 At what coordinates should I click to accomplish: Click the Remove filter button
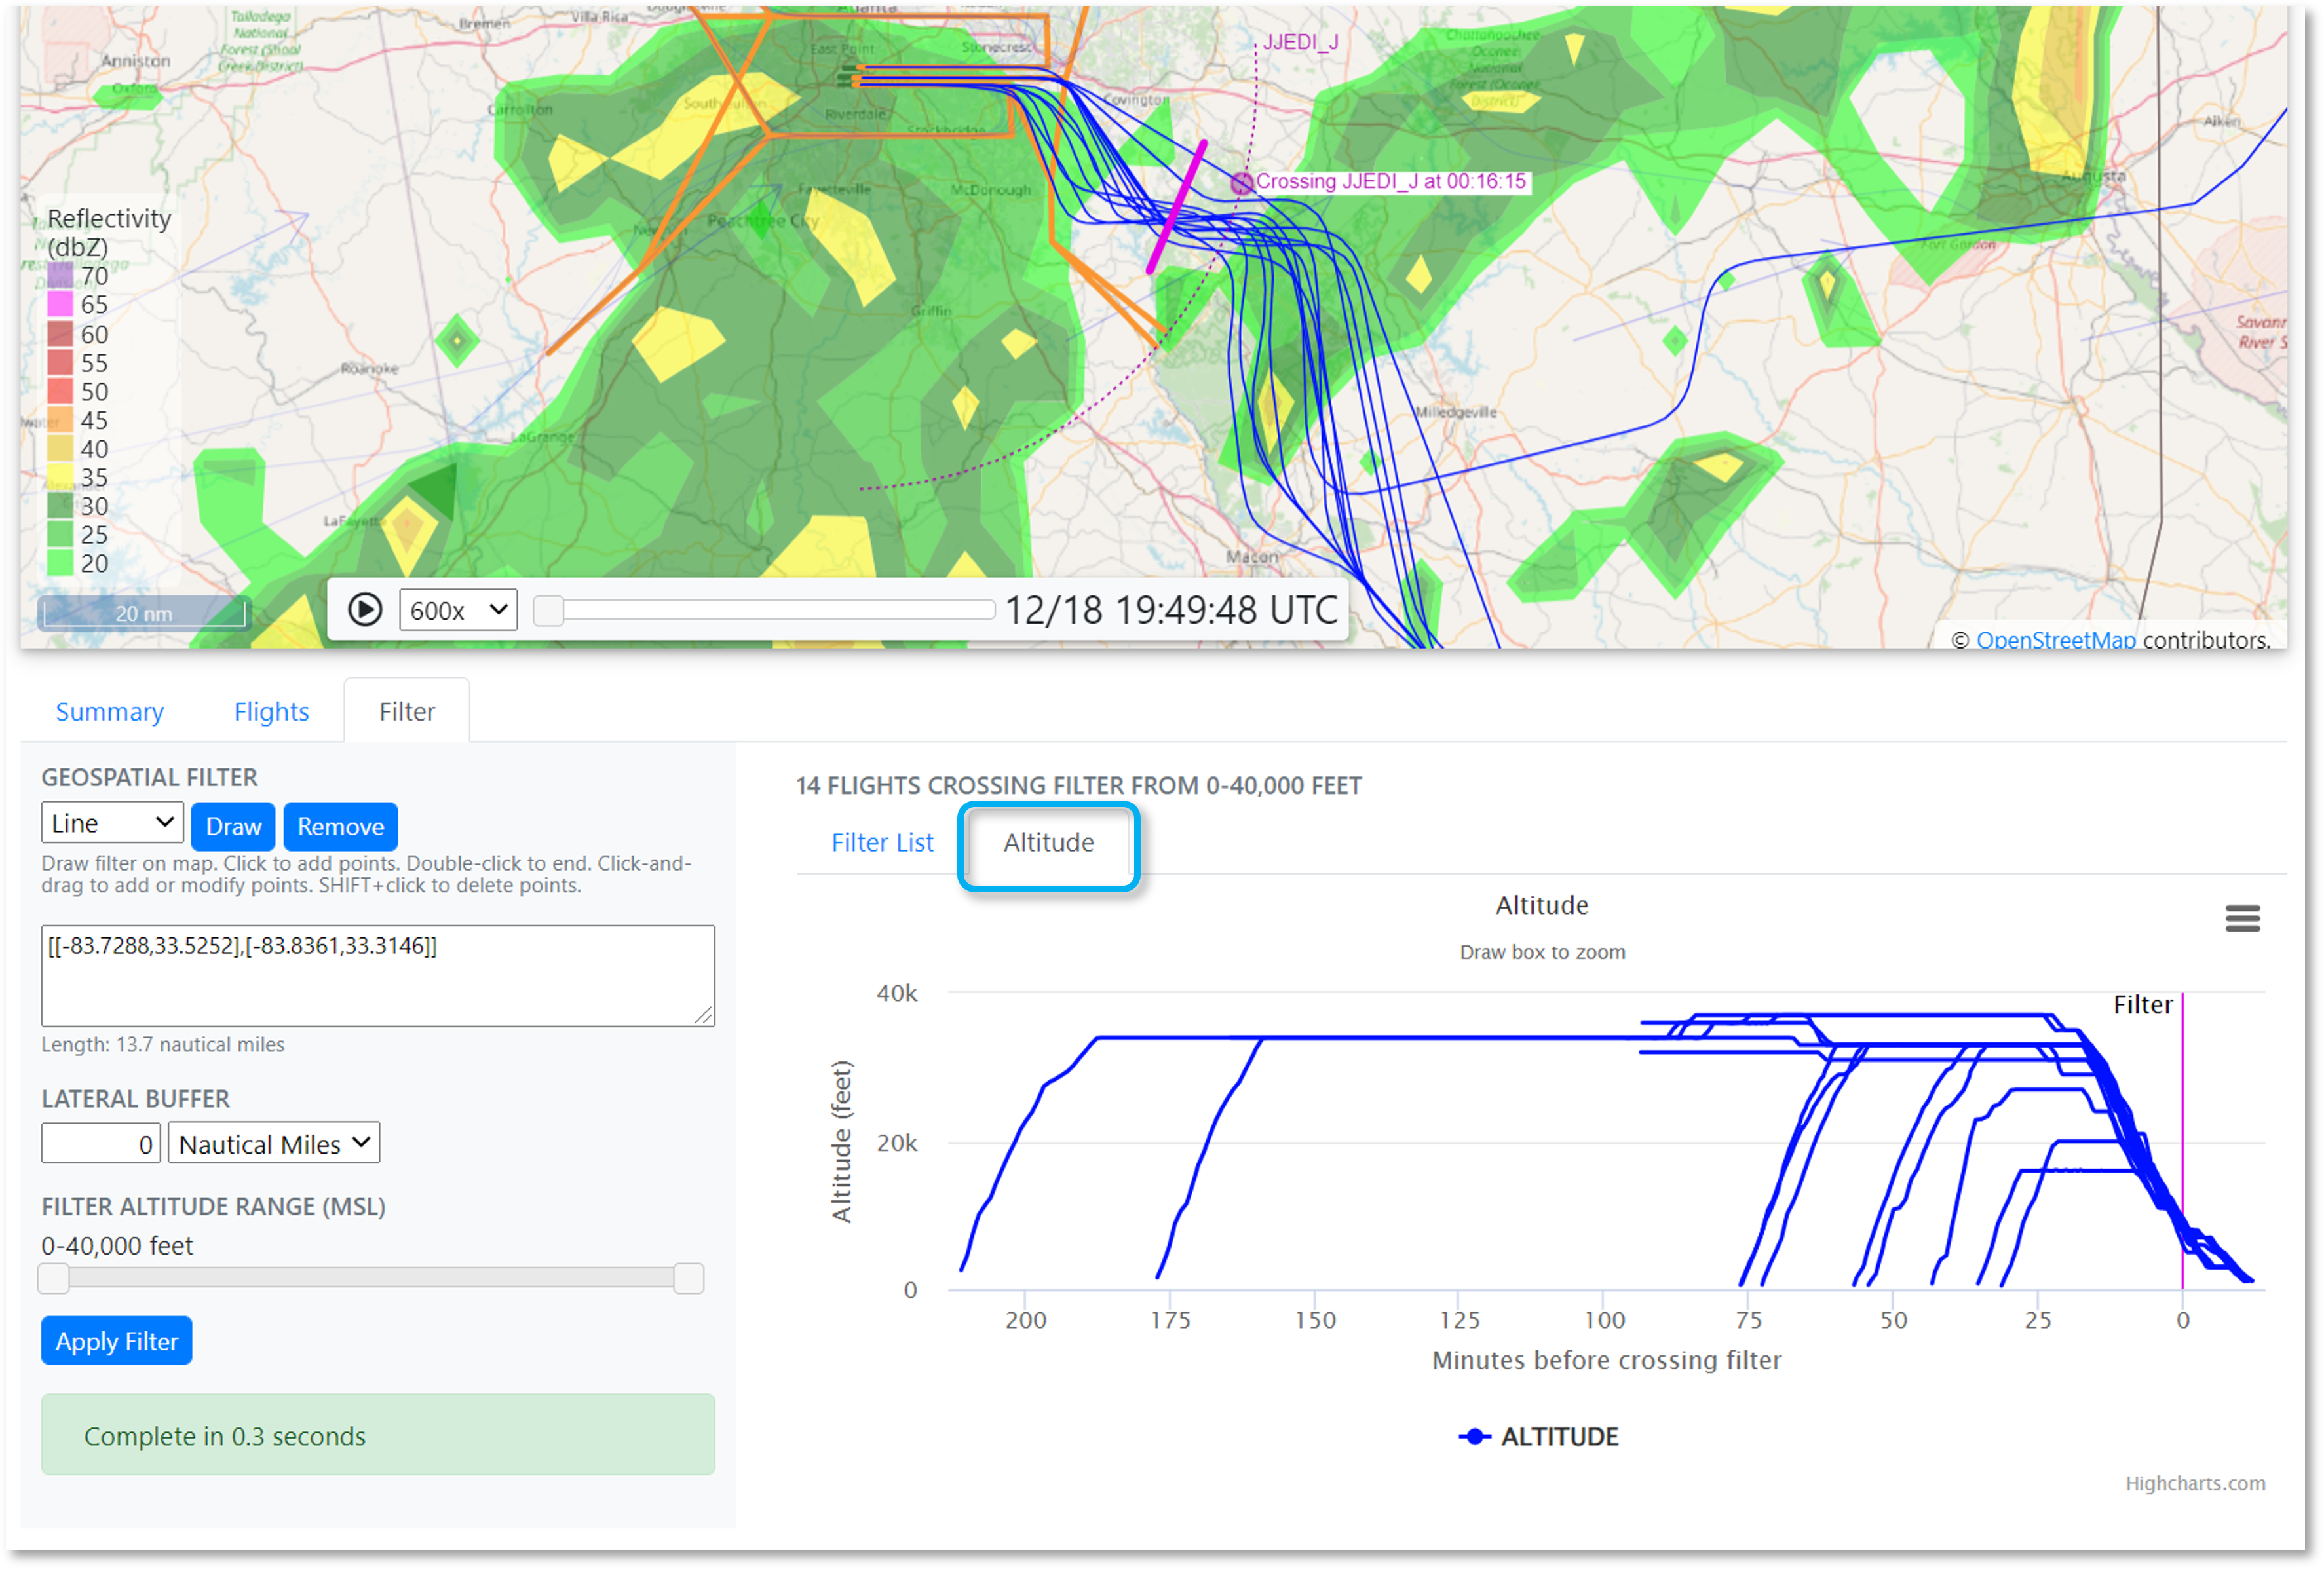[340, 827]
